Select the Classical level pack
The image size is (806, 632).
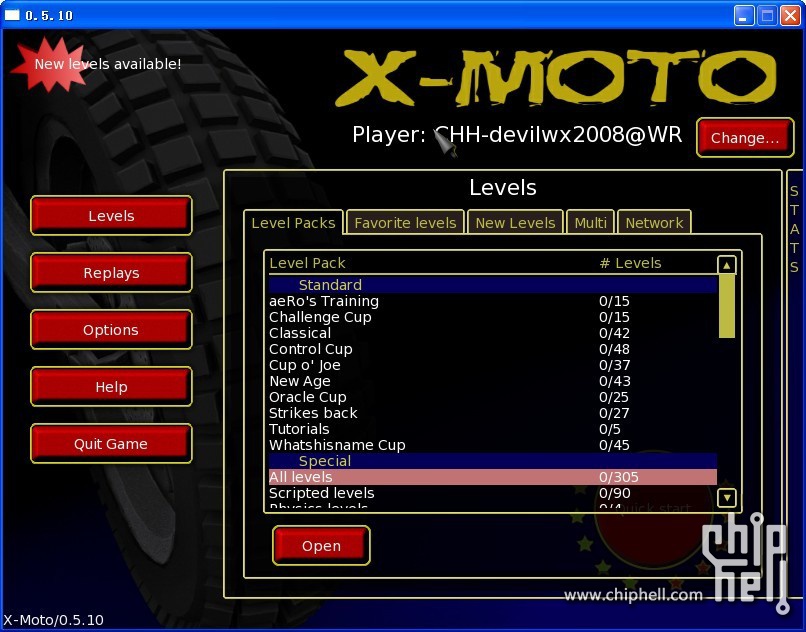(492, 333)
